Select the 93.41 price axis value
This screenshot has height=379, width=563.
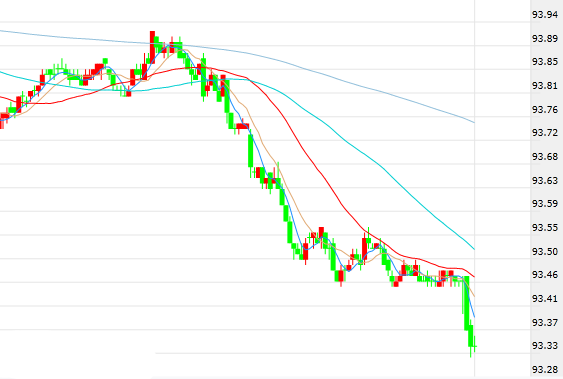tap(545, 298)
